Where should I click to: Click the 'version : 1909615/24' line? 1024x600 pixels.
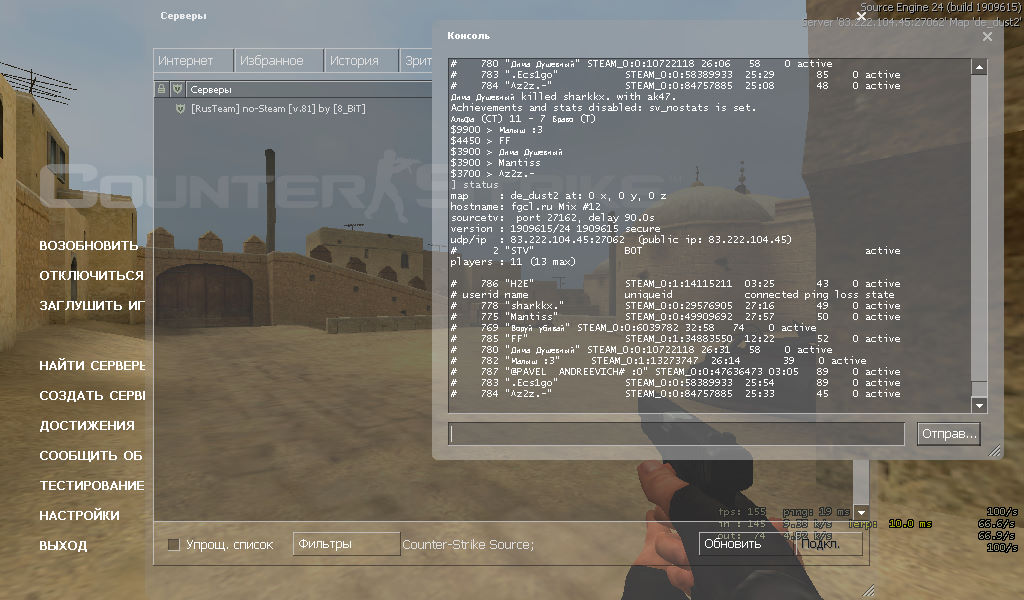click(x=555, y=229)
